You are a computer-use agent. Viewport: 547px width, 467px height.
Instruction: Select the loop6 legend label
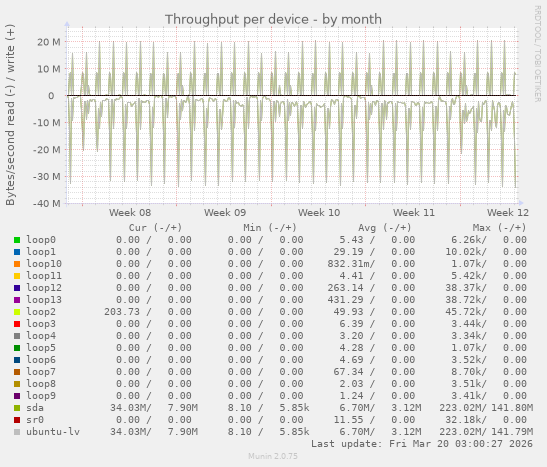[41, 360]
